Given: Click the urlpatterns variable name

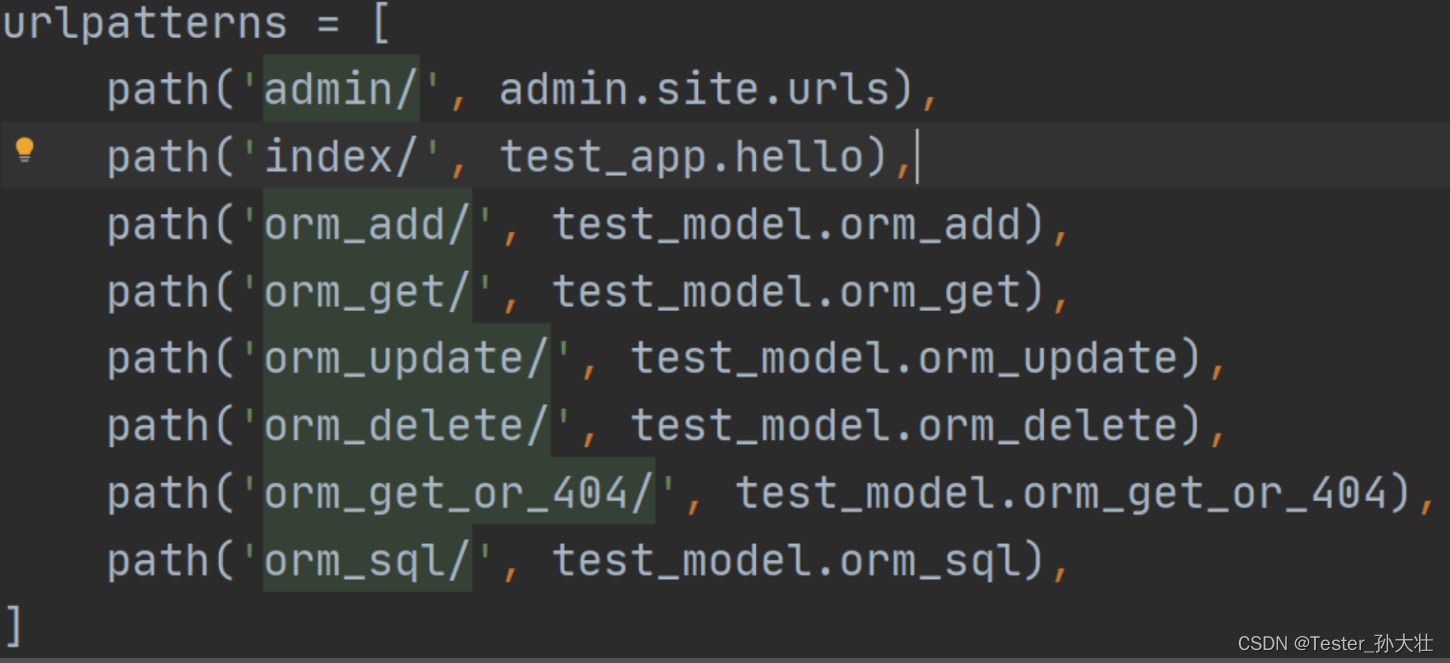Looking at the screenshot, I should pos(145,24).
